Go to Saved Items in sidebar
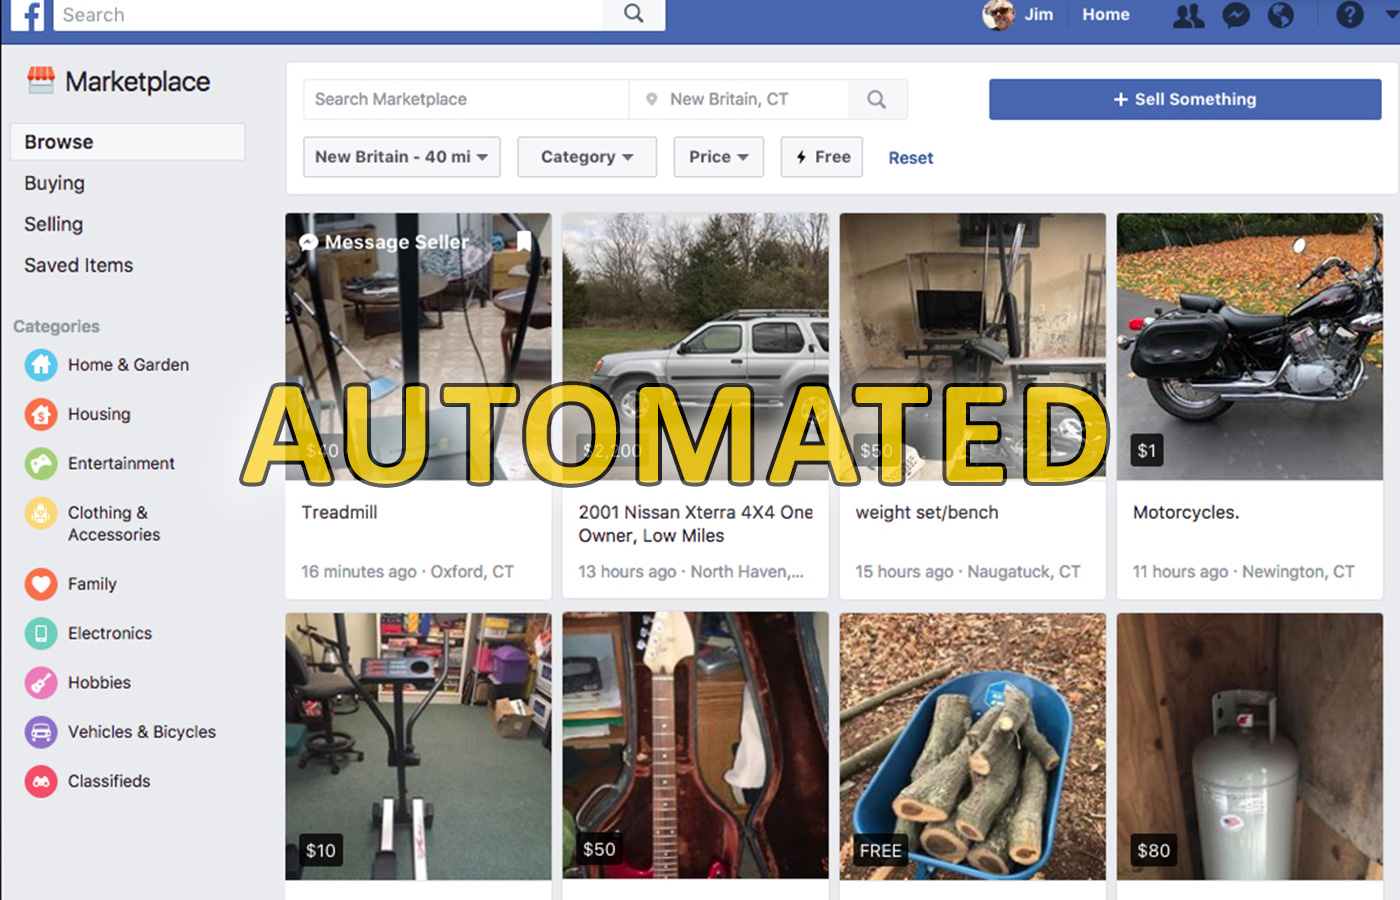This screenshot has width=1400, height=900. click(x=79, y=265)
